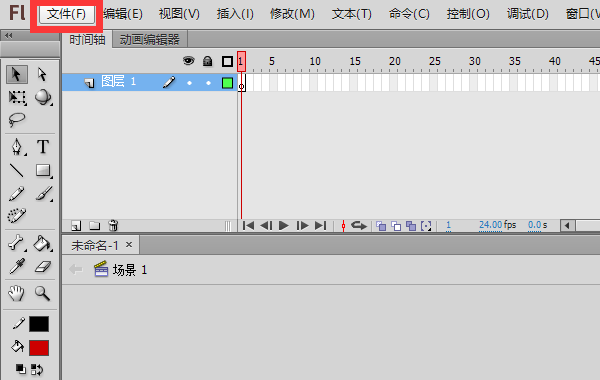Toggle Onion Skin button
The image size is (600, 380).
(x=381, y=226)
